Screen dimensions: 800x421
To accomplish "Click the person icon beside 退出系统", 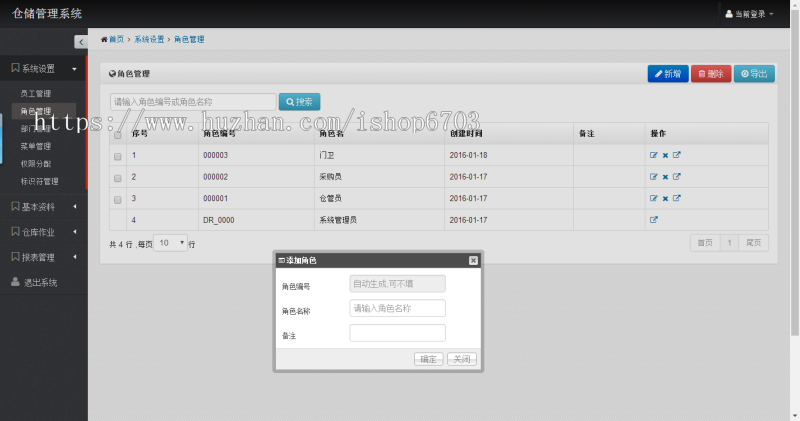I will (15, 282).
